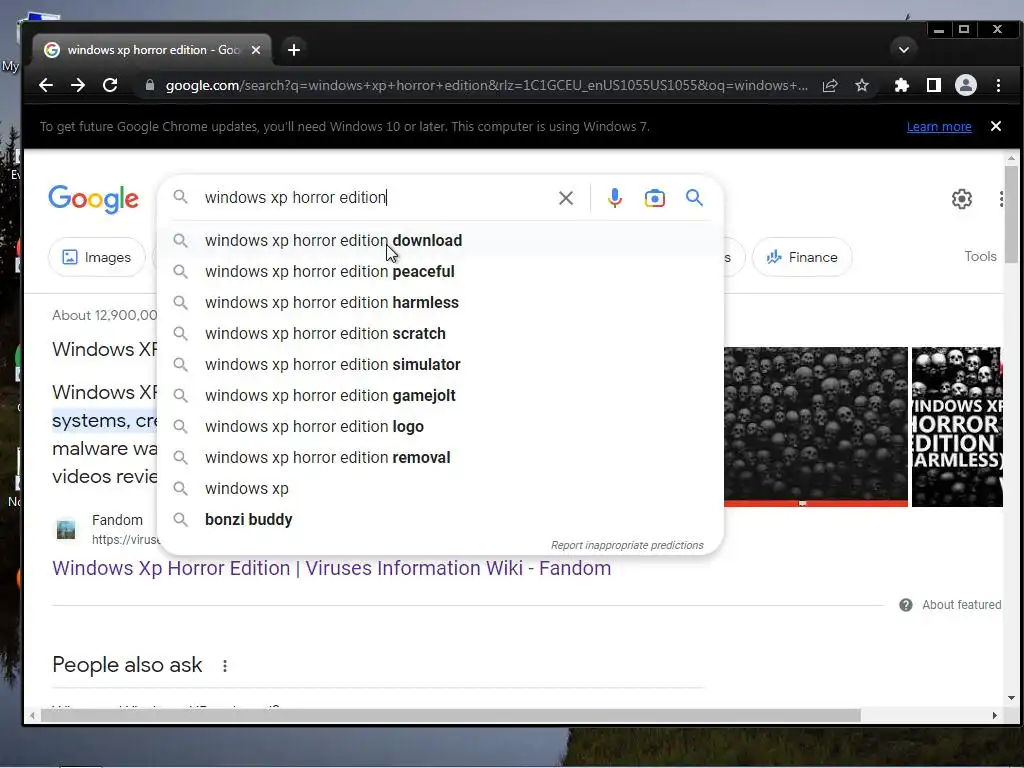1024x768 pixels.
Task: Click the Fandom site favicon
Action: (x=66, y=529)
